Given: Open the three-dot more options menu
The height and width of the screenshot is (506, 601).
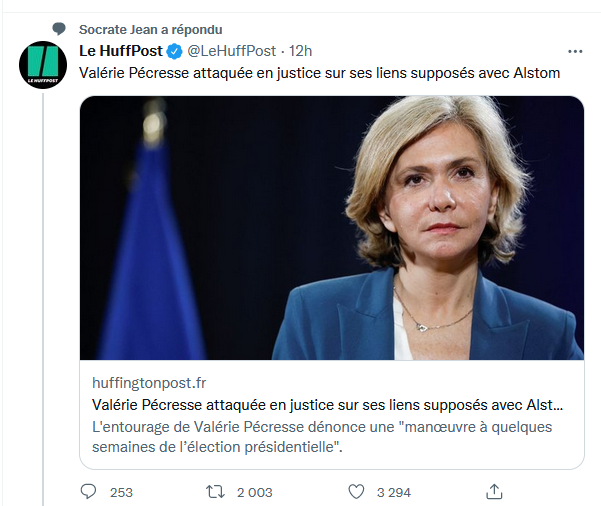Looking at the screenshot, I should click(575, 51).
